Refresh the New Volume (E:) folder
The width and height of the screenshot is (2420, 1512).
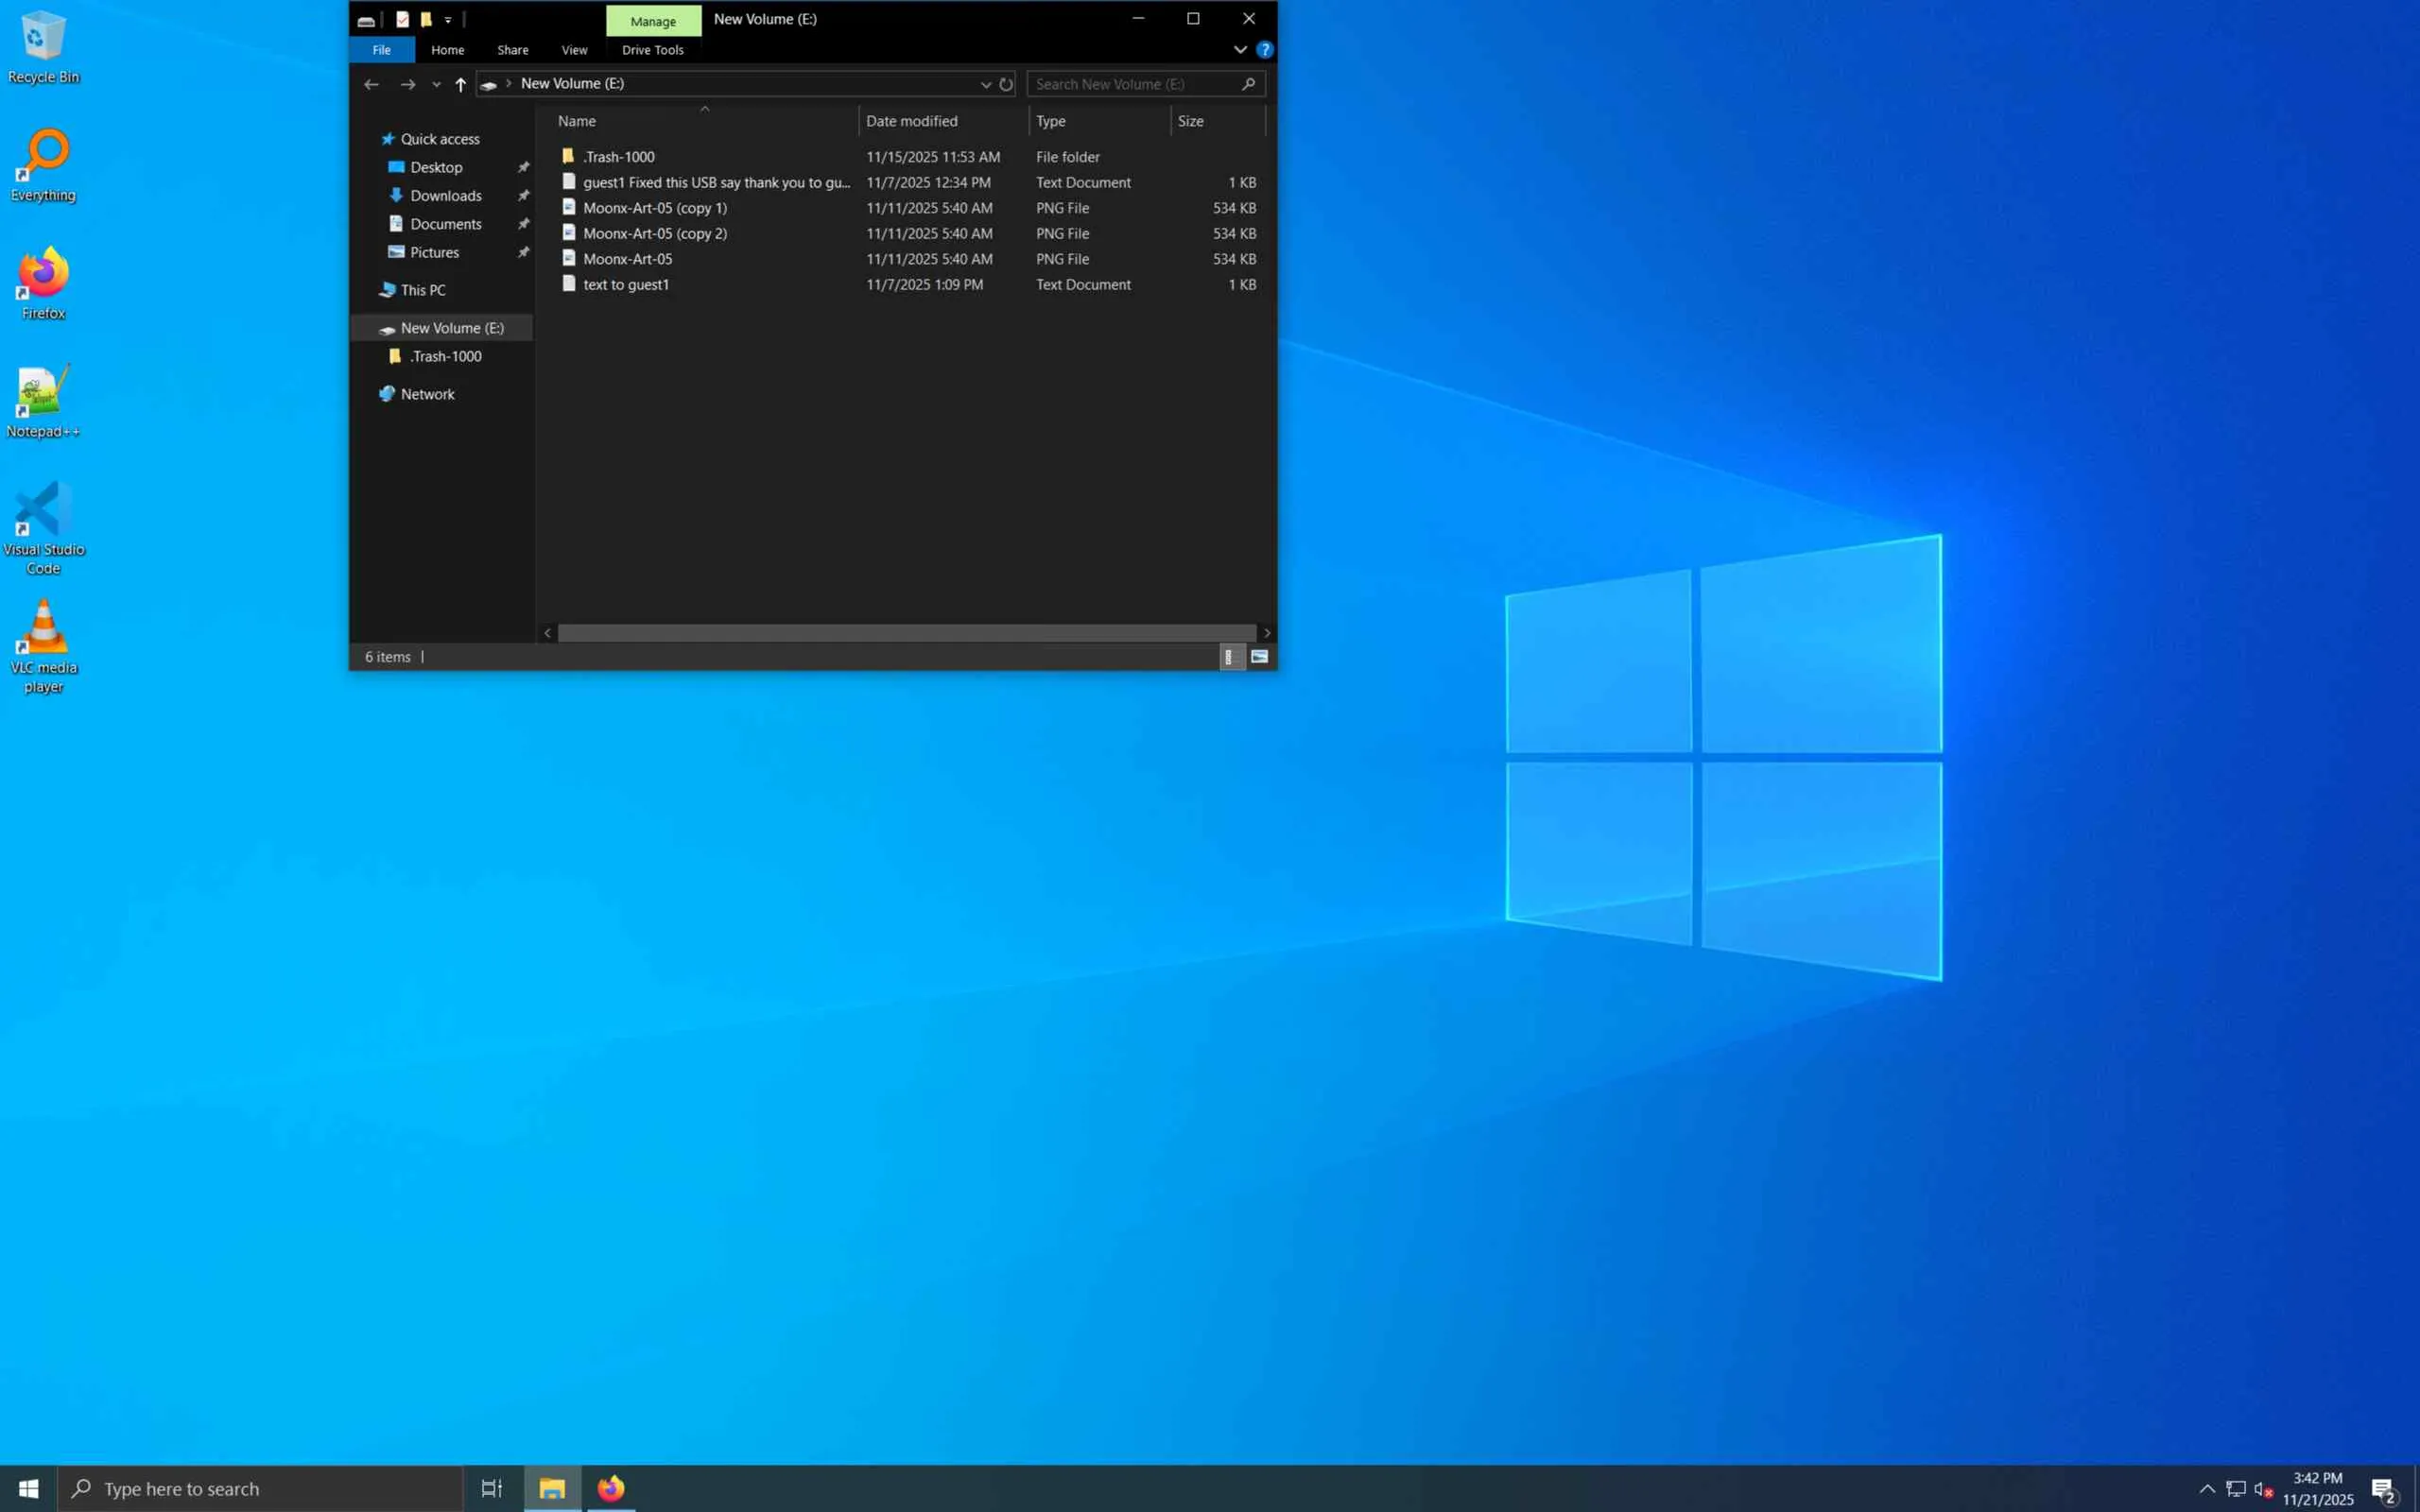pos(1006,84)
